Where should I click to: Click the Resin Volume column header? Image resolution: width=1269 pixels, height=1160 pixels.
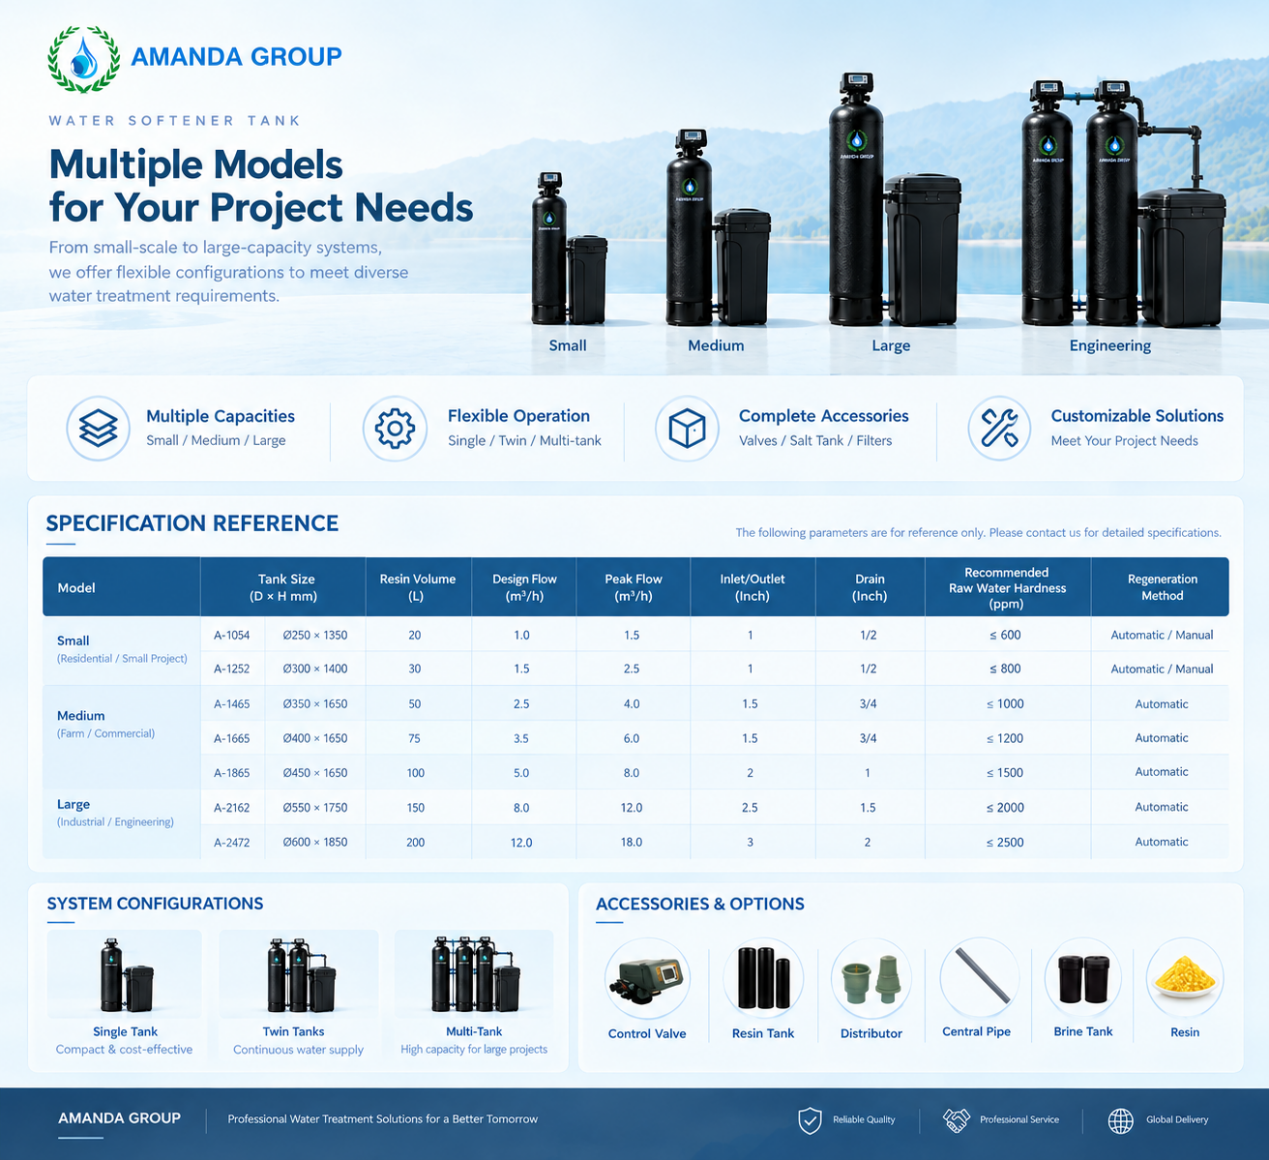417,587
